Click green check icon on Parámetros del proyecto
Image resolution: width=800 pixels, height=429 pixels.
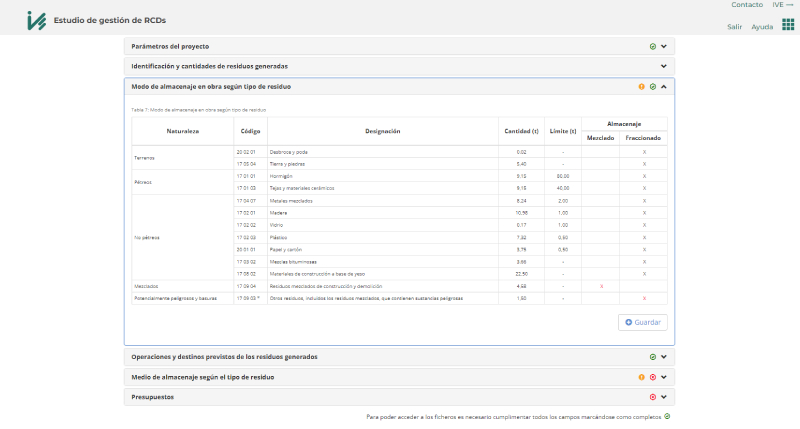[653, 46]
